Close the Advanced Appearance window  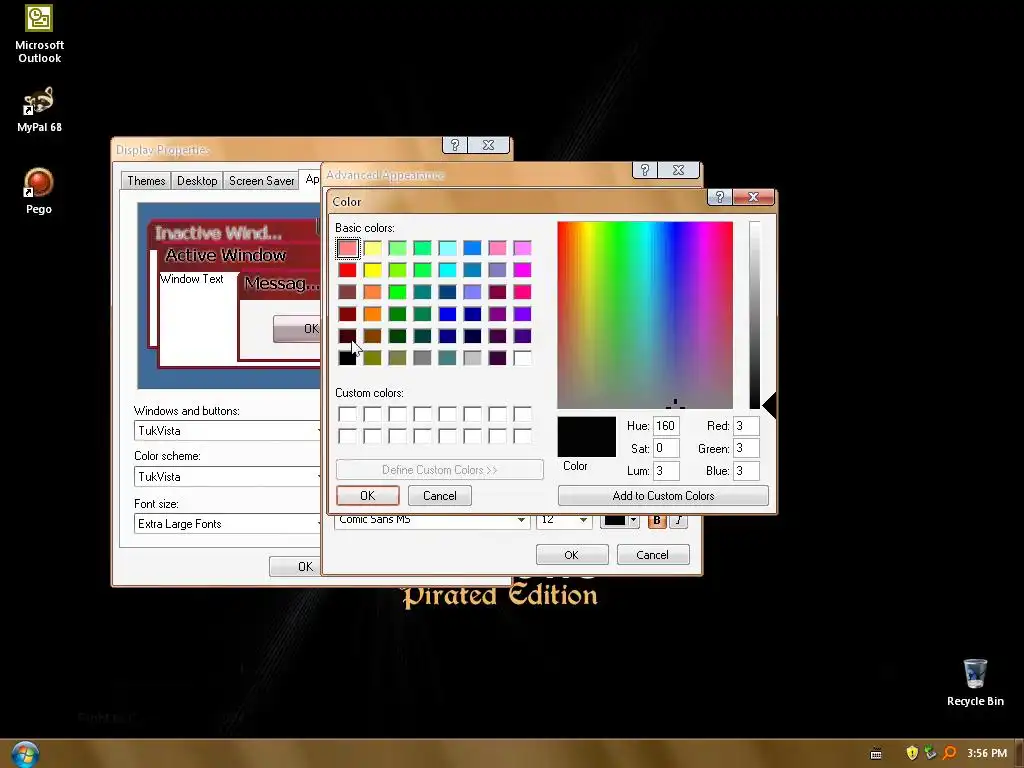point(679,170)
